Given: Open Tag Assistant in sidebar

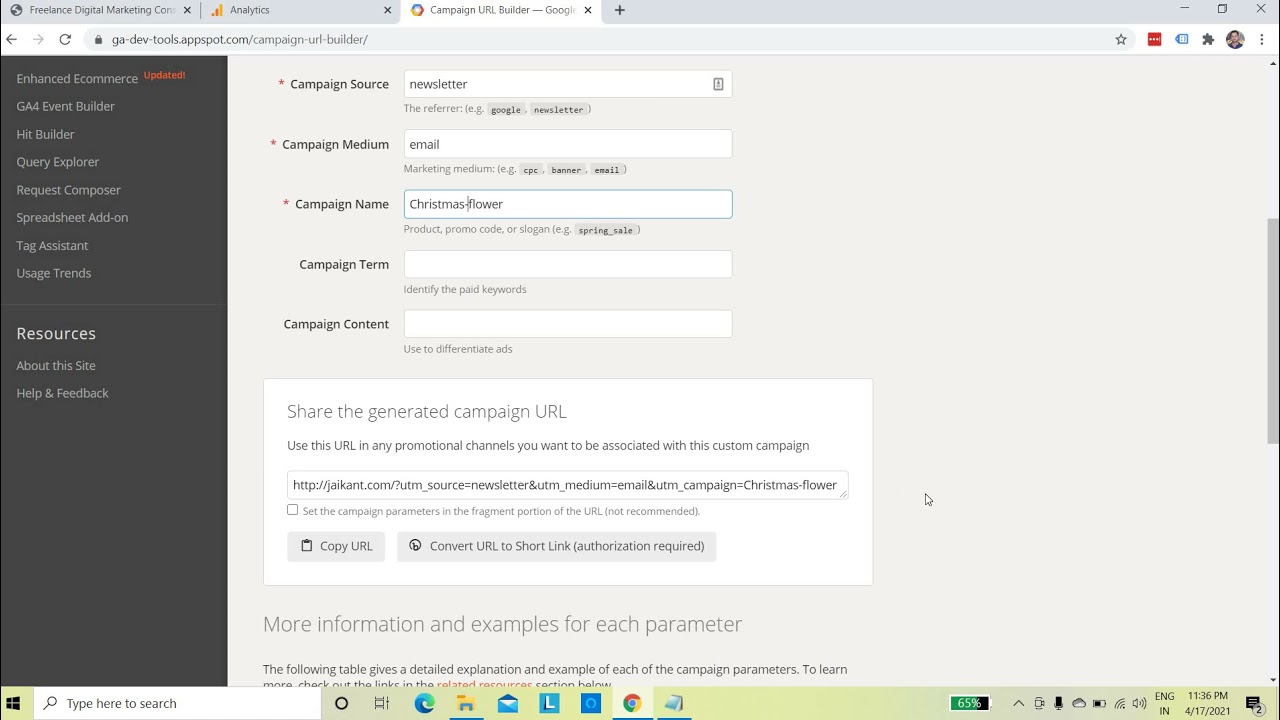Looking at the screenshot, I should click(52, 245).
